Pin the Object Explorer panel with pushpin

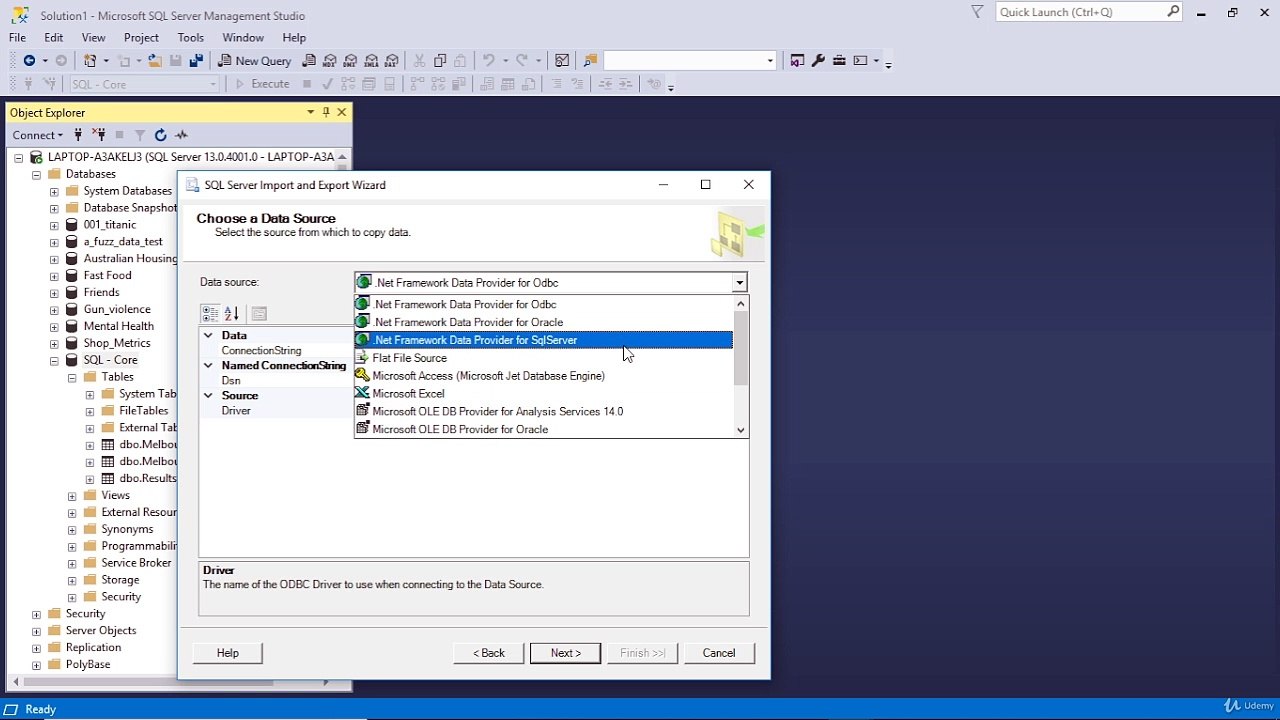click(x=326, y=112)
